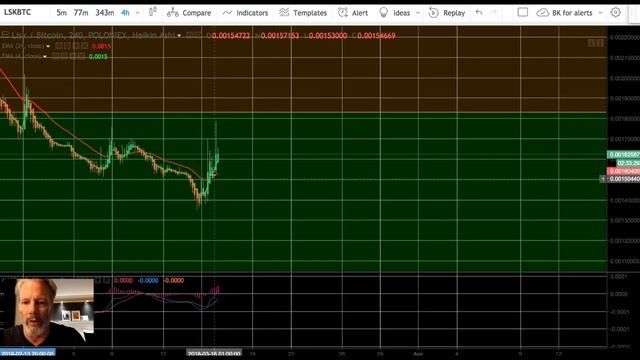Click the low price 0.00153000
640x360 pixels.
[x=328, y=36]
